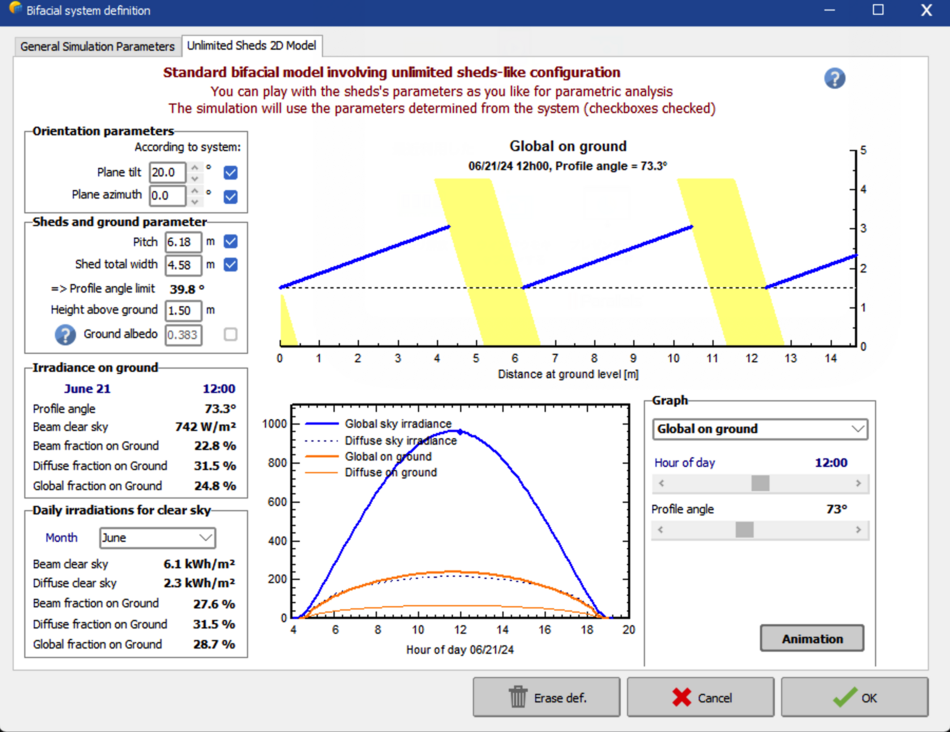Select the Unlimited Sheds 2D Model tab
950x732 pixels.
252,46
